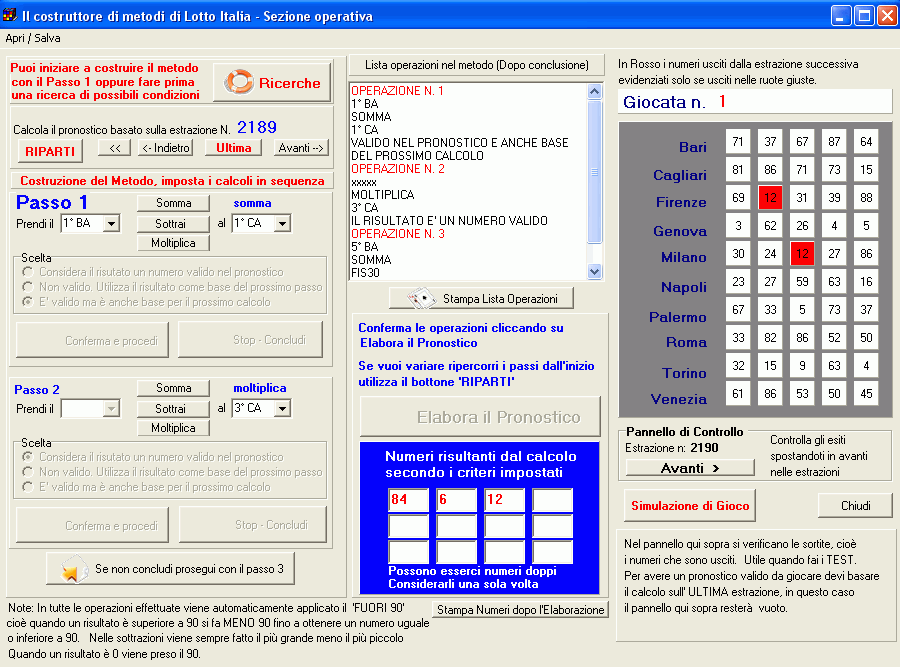Click Conferma e procedi in Passo 1
Image resolution: width=900 pixels, height=667 pixels.
point(93,340)
